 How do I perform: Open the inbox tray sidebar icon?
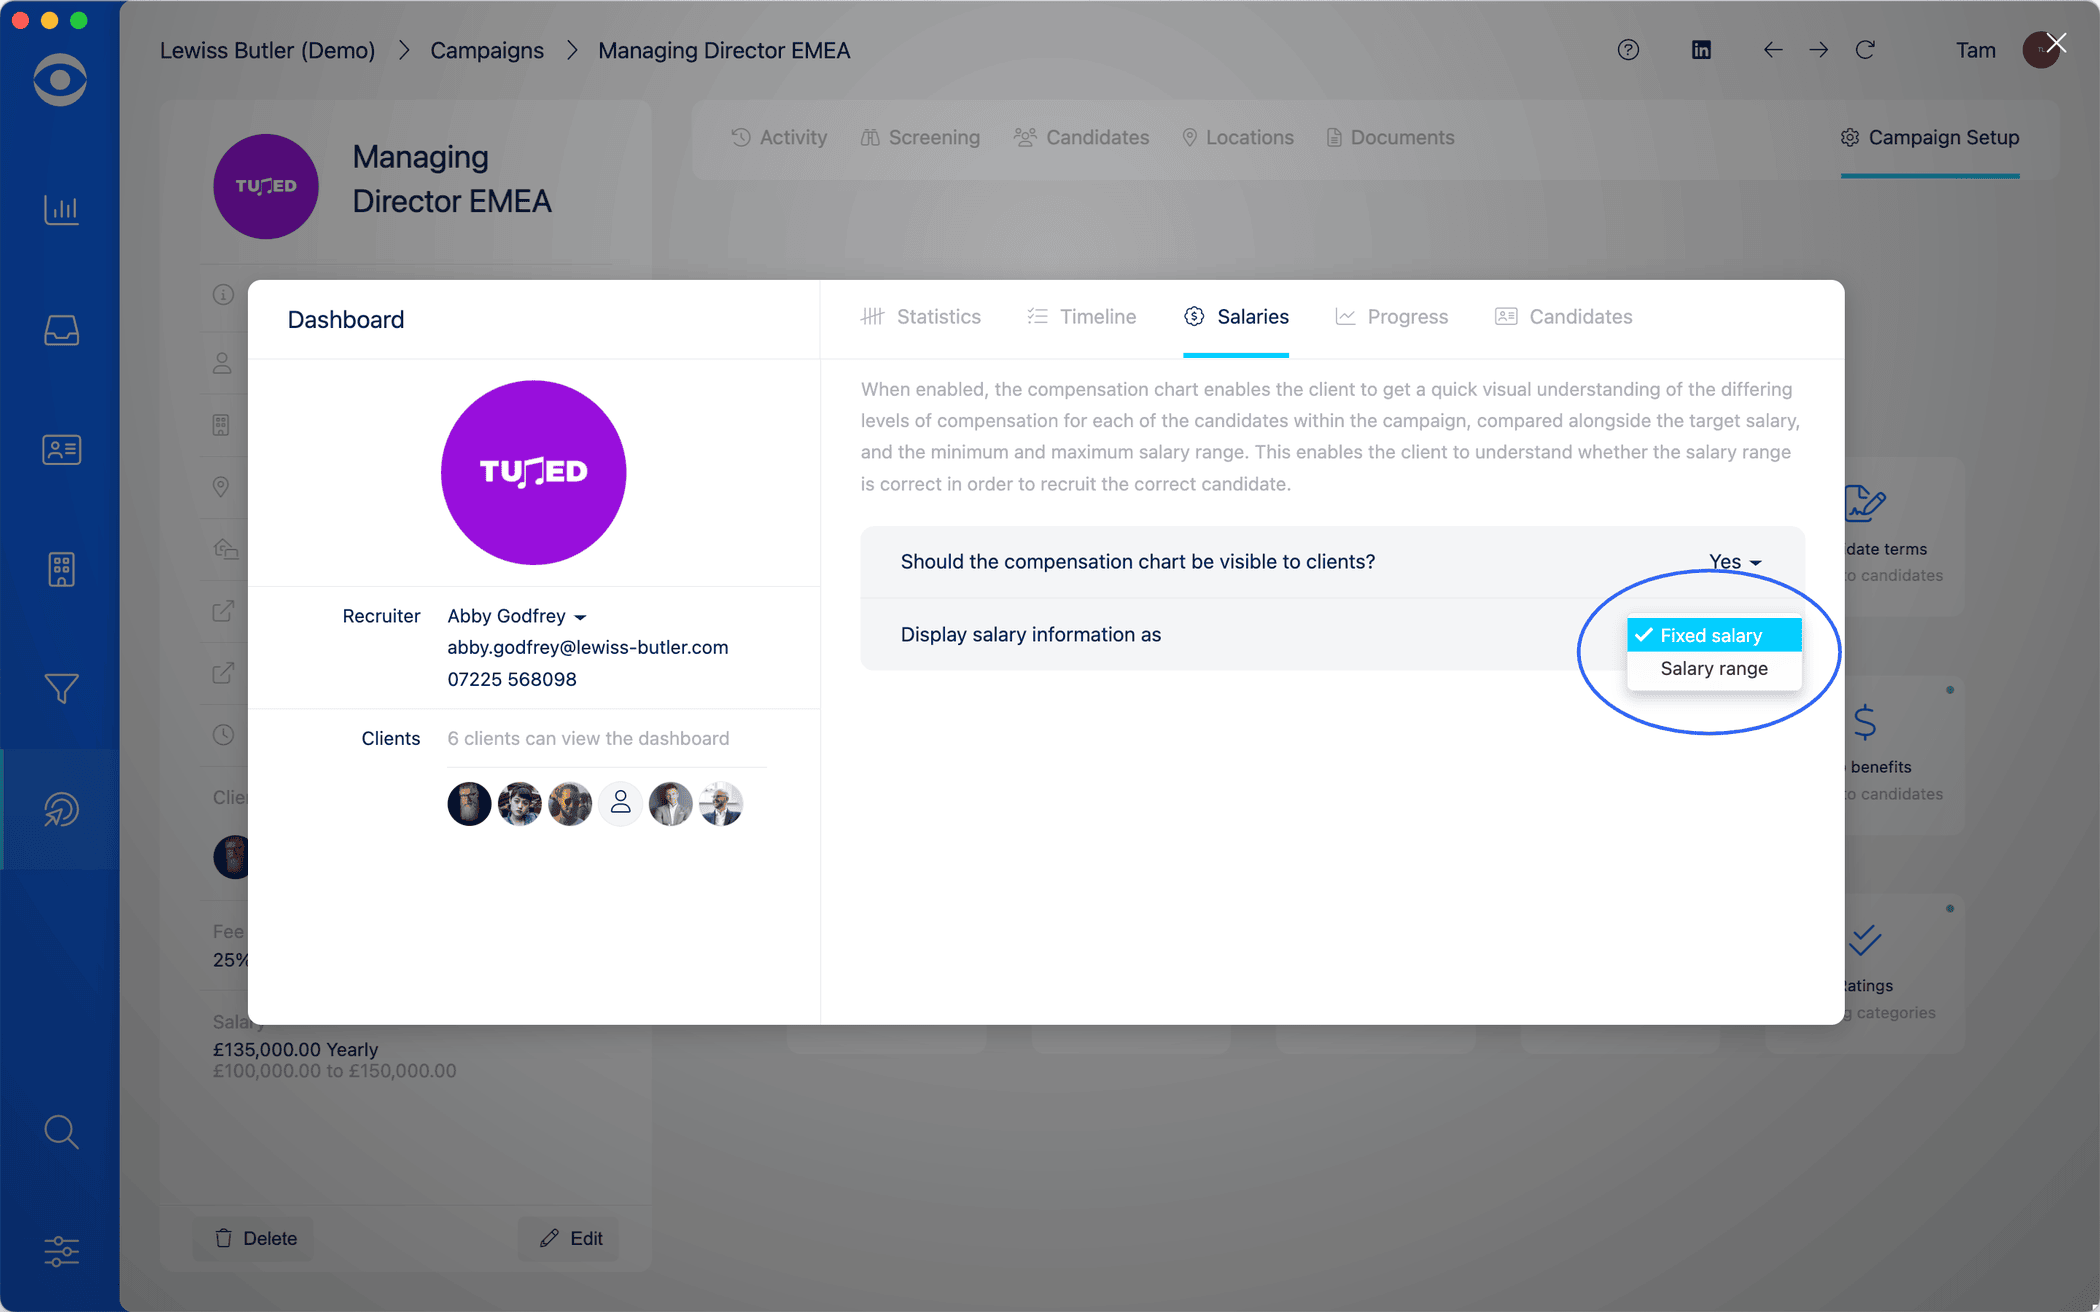61,330
